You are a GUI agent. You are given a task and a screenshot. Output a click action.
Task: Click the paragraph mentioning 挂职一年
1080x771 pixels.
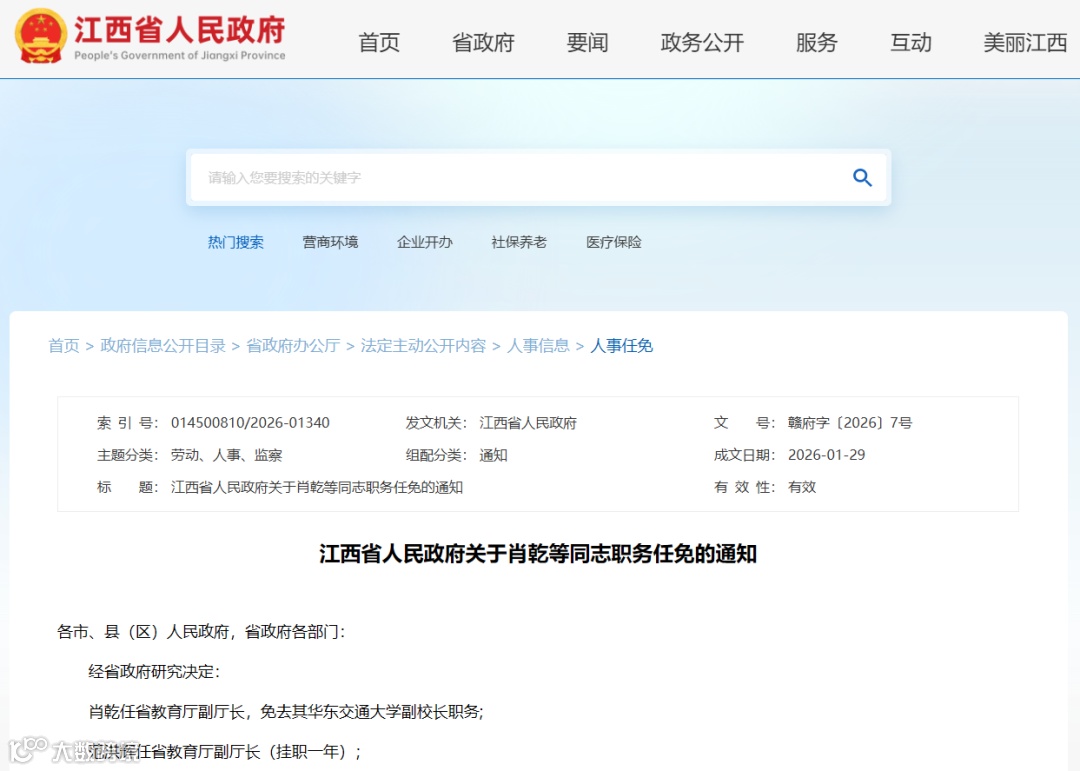pyautogui.click(x=225, y=751)
